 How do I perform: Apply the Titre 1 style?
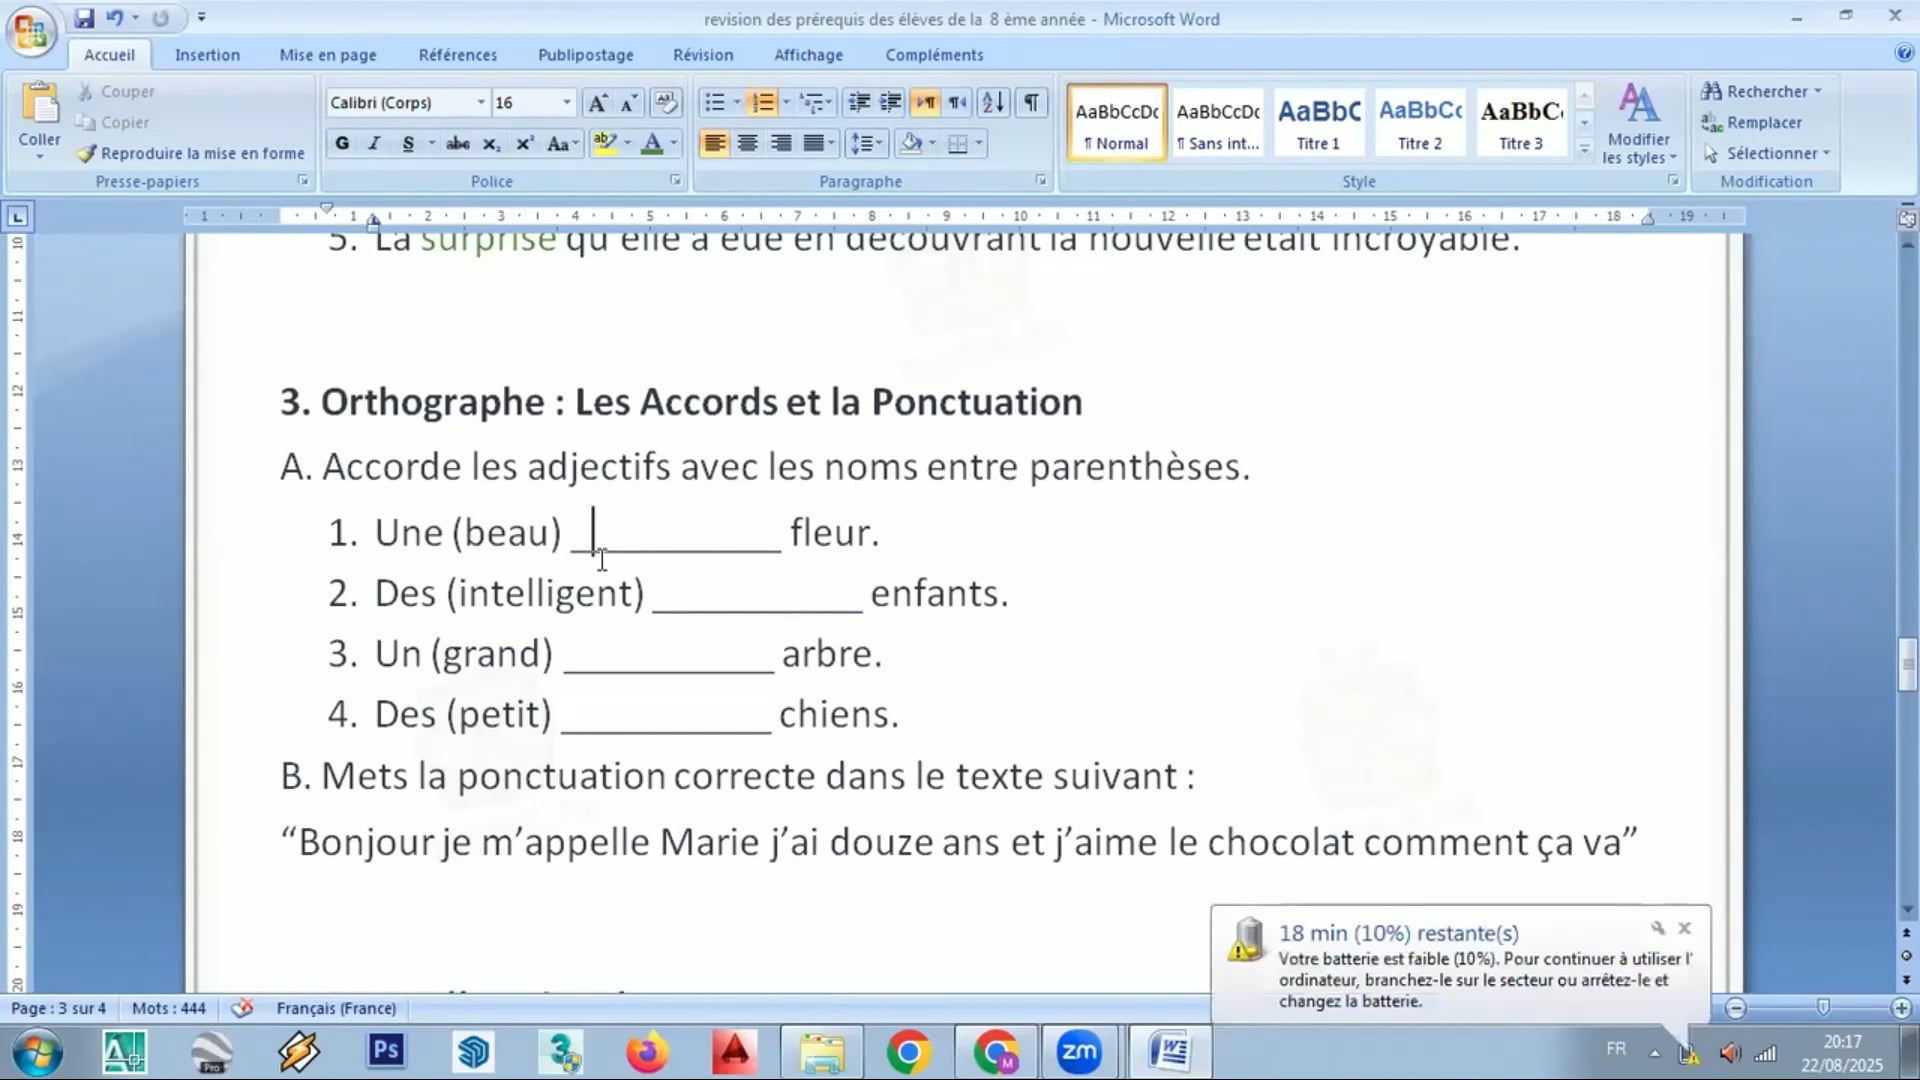tap(1318, 122)
